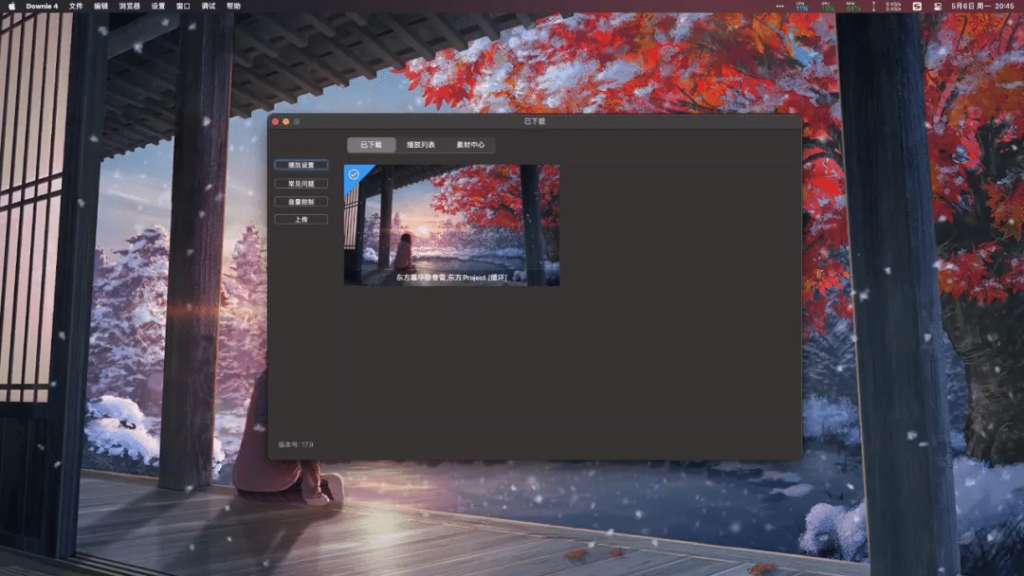Click the CPU usage indicator in the menu bar
1024x576 pixels.
click(827, 8)
